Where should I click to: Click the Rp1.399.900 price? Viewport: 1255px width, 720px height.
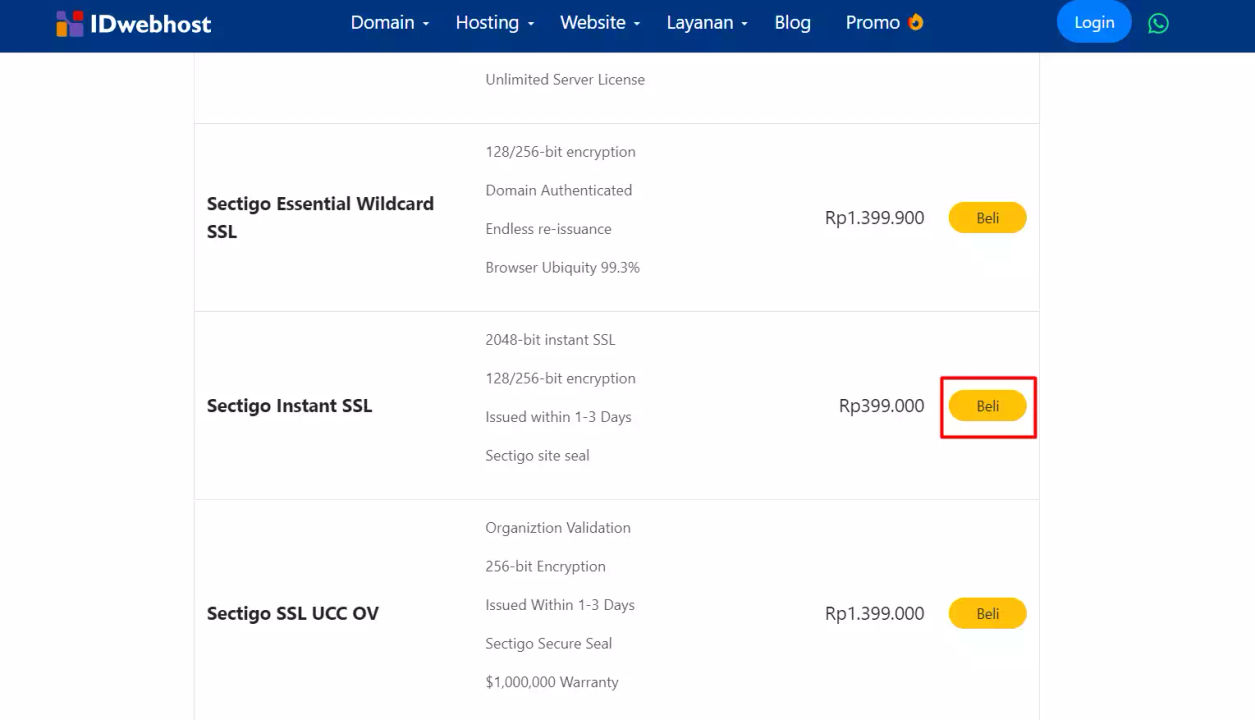point(874,218)
